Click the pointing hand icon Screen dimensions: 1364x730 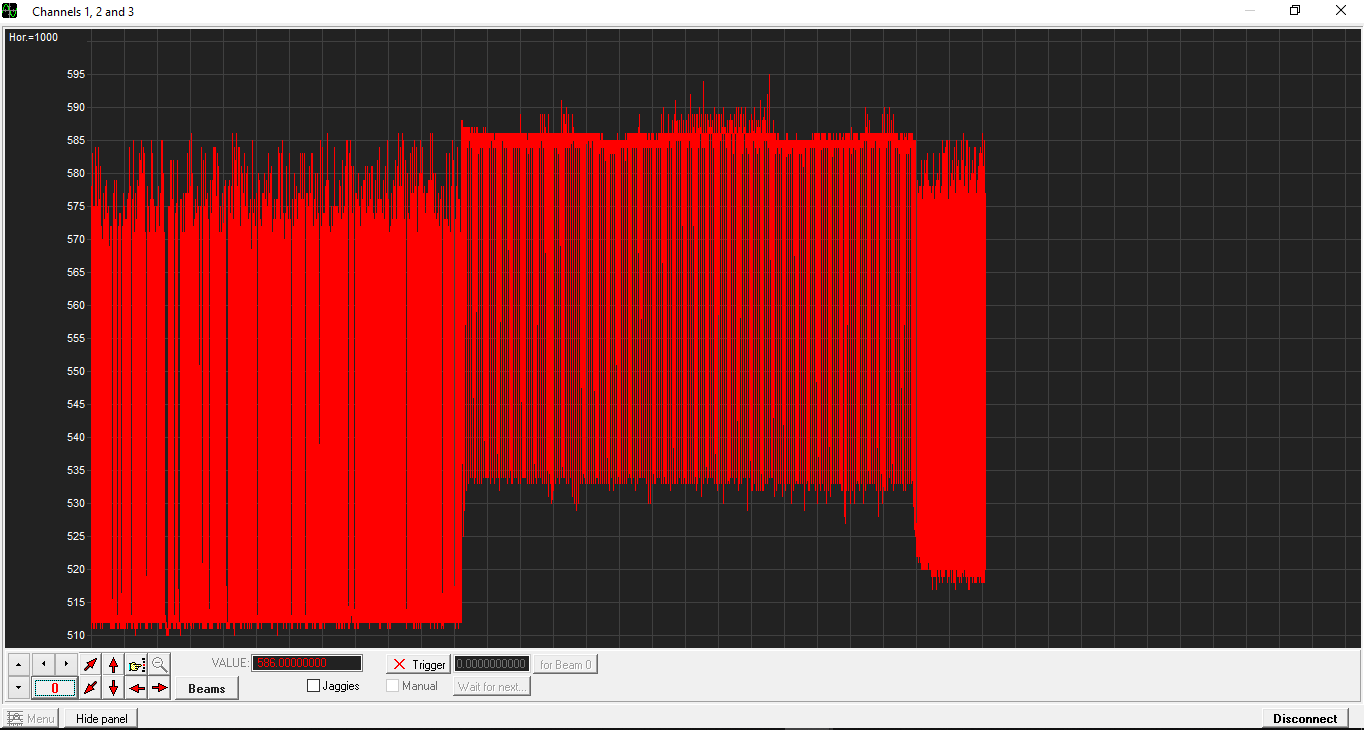[x=137, y=664]
